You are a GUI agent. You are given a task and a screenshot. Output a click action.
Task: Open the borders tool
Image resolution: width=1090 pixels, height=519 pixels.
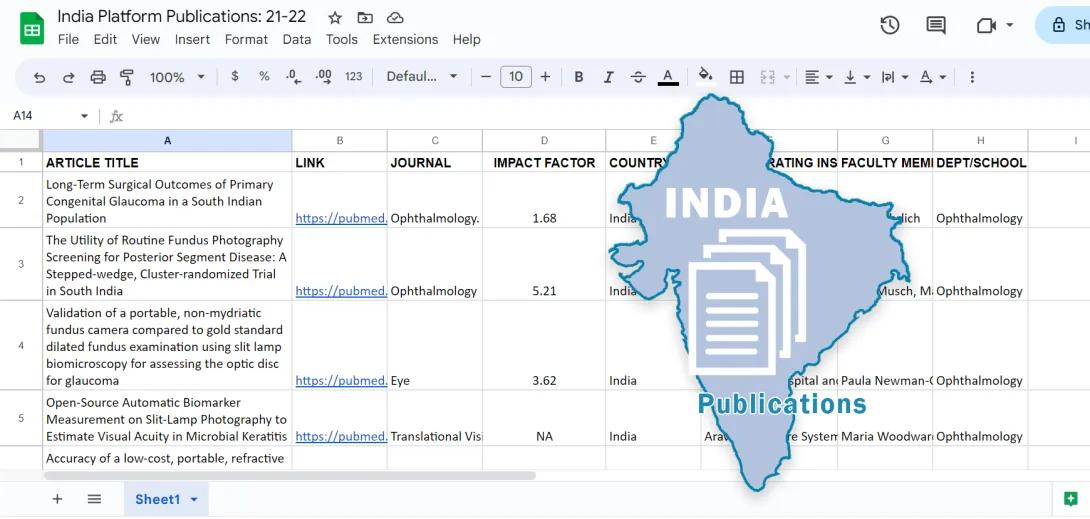(737, 77)
